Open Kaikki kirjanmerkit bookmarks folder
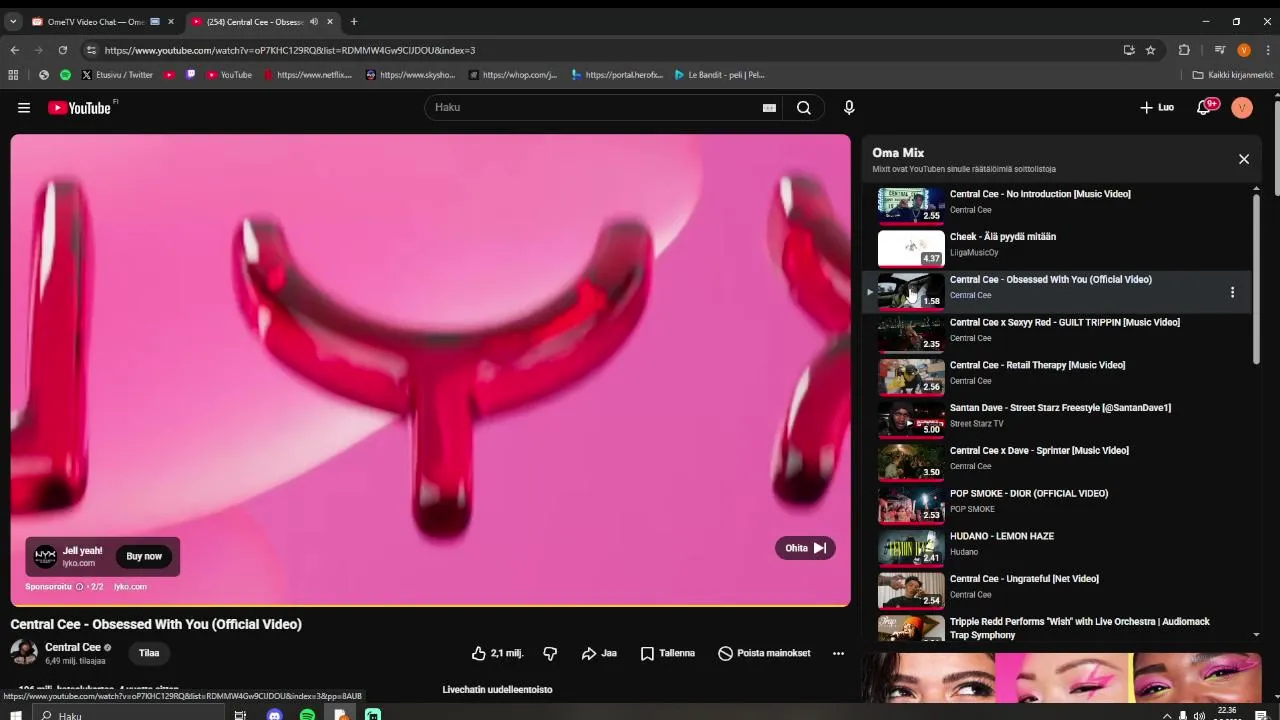The width and height of the screenshot is (1280, 720). (x=1233, y=75)
